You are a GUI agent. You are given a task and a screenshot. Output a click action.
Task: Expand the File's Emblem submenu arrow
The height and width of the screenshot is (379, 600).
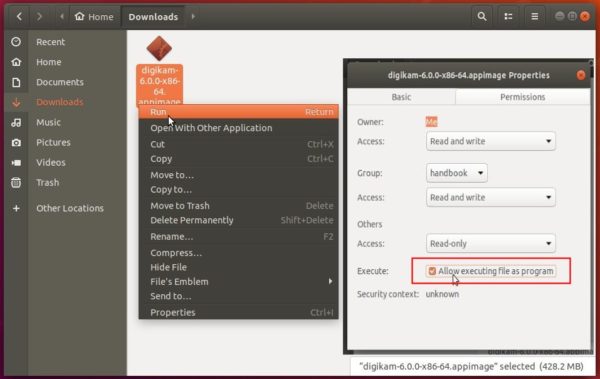[330, 281]
